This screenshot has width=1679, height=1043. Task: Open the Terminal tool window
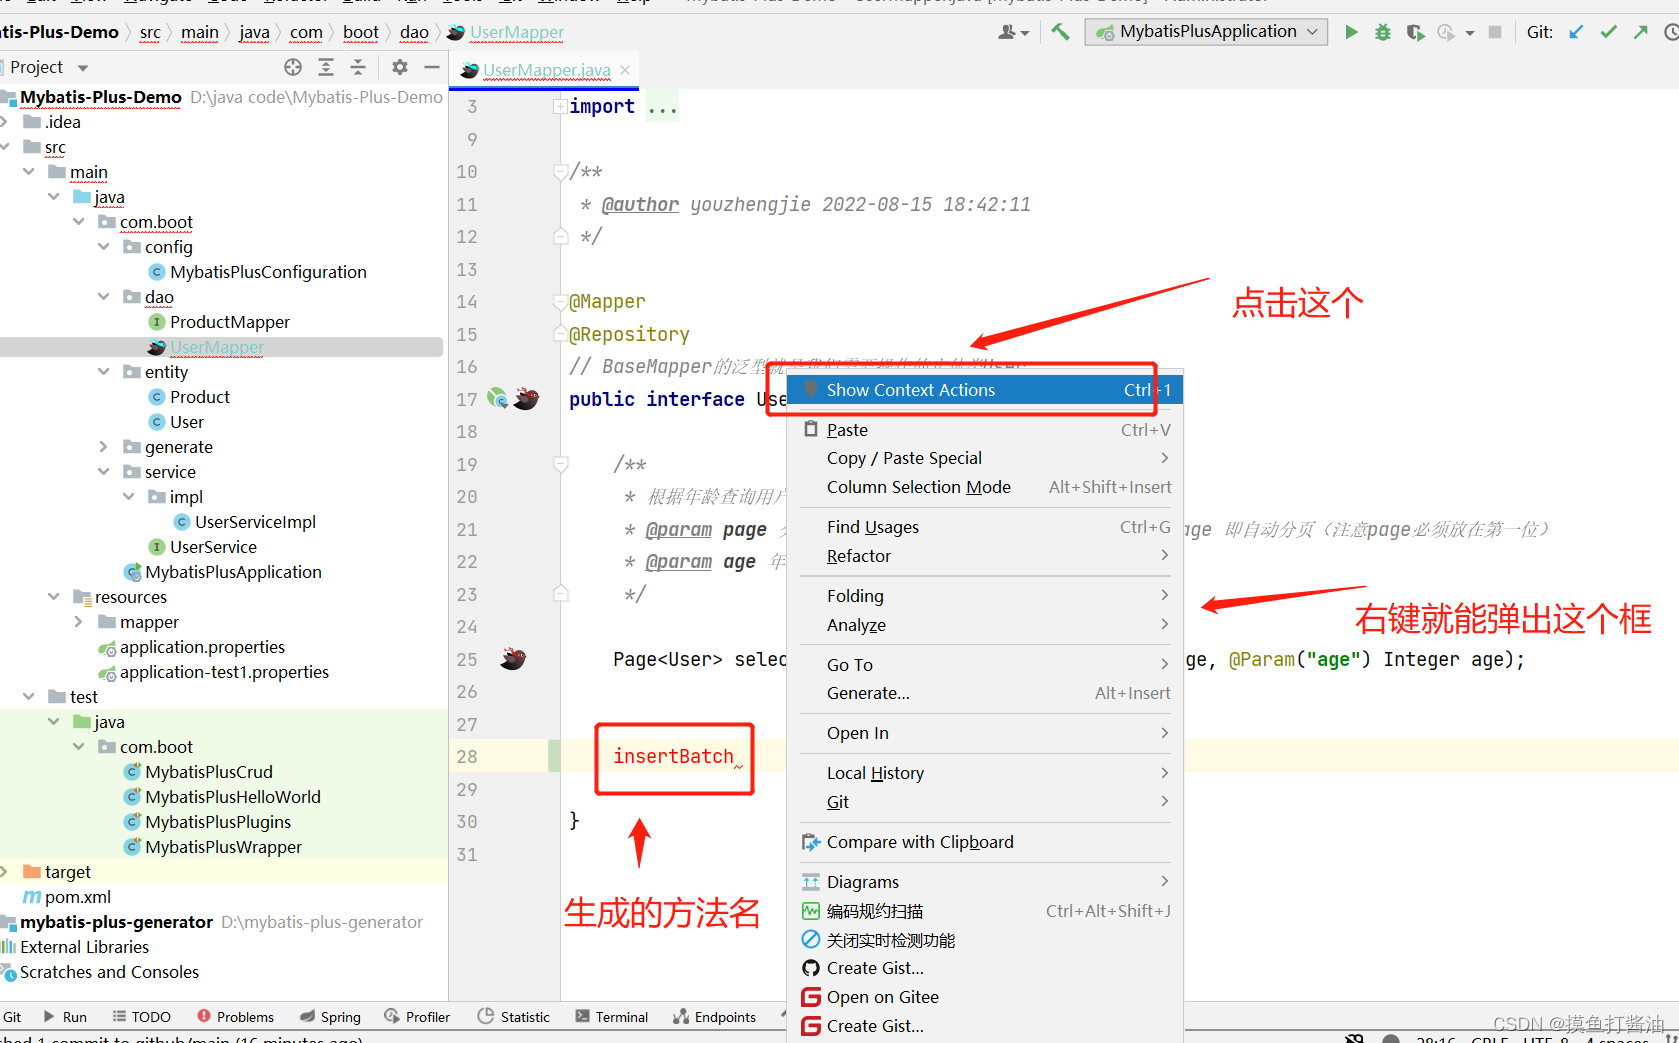pos(612,1017)
